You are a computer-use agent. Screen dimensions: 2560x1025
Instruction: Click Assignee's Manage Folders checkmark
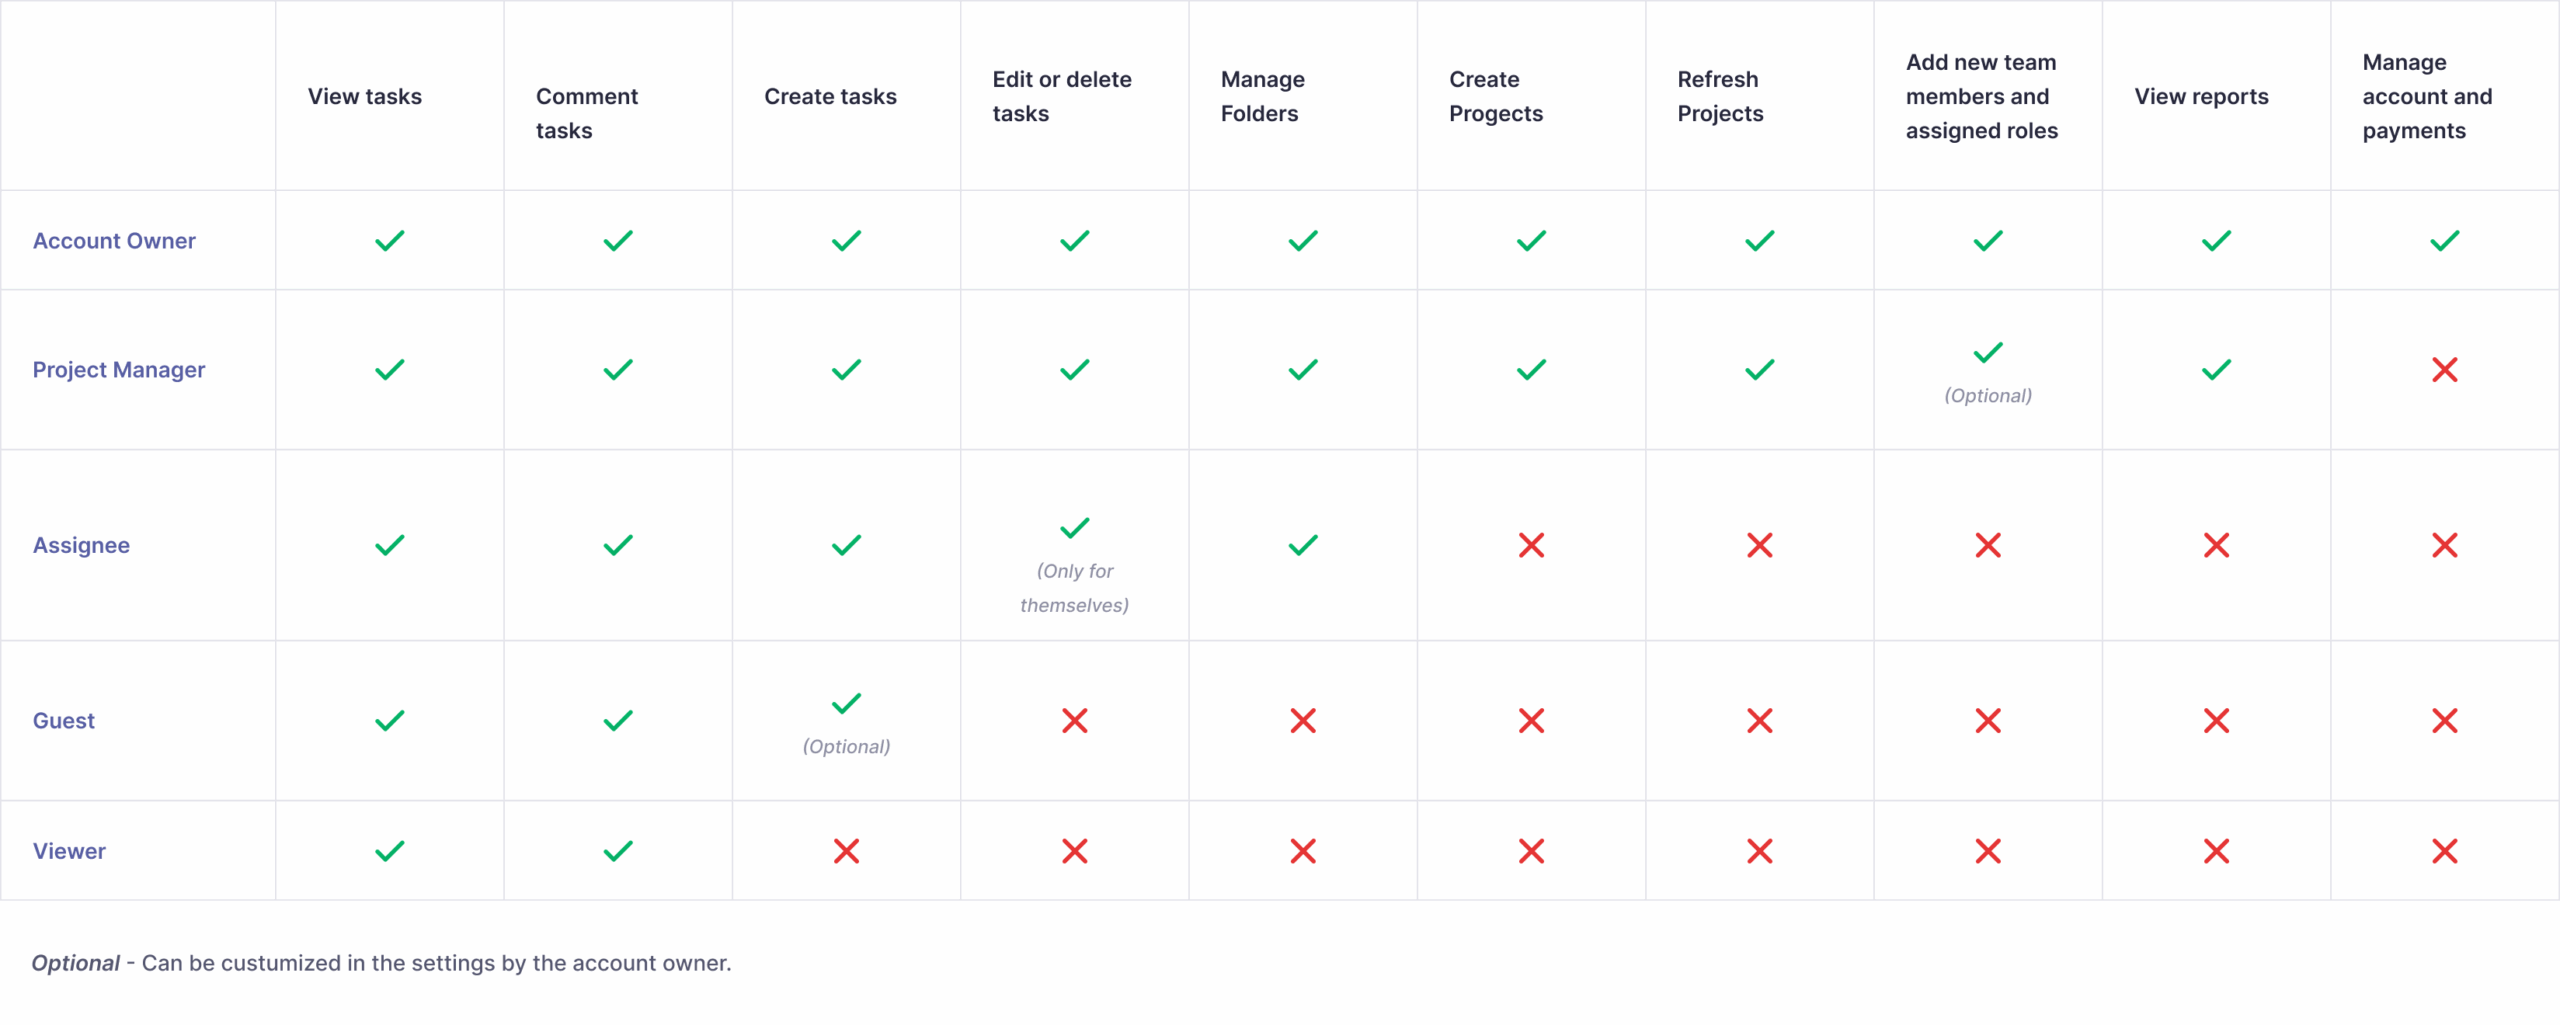1303,546
